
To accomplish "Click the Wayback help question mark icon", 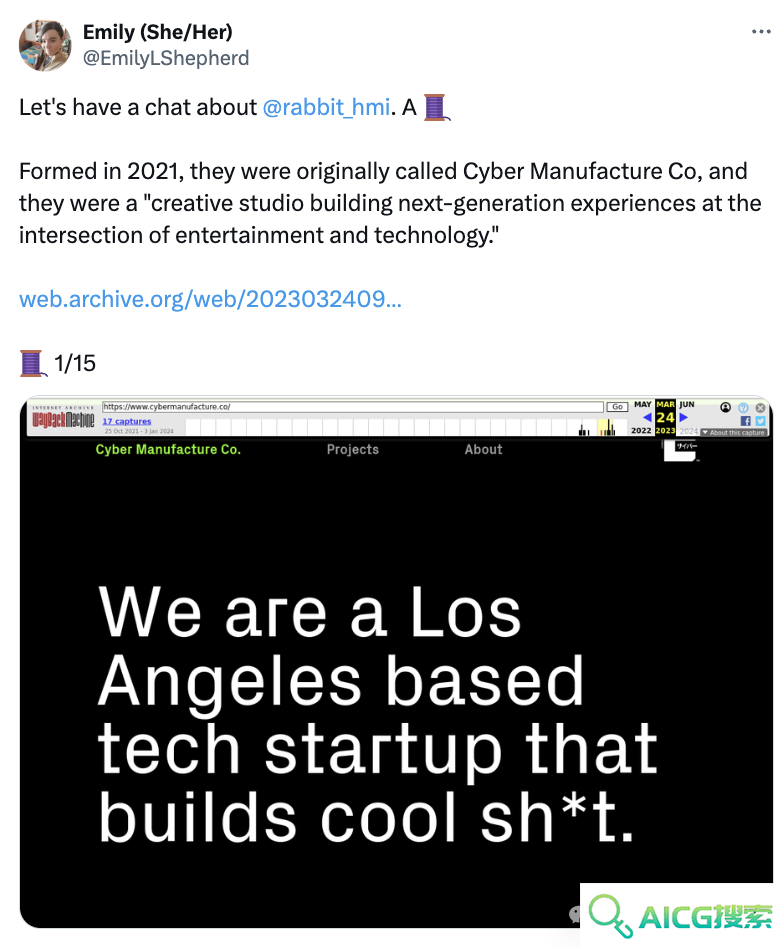I will point(743,407).
